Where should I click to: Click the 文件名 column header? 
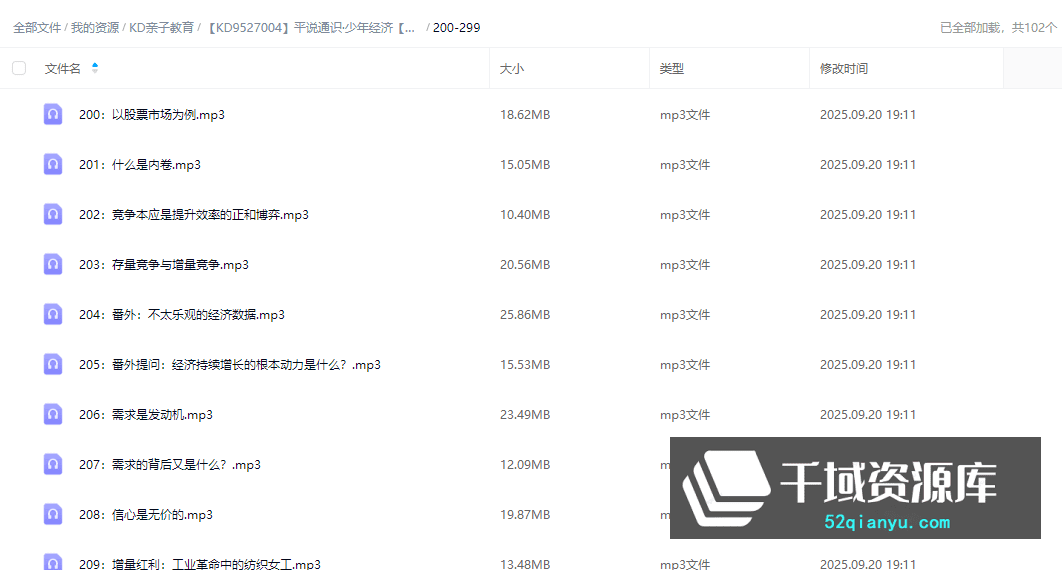coord(62,68)
